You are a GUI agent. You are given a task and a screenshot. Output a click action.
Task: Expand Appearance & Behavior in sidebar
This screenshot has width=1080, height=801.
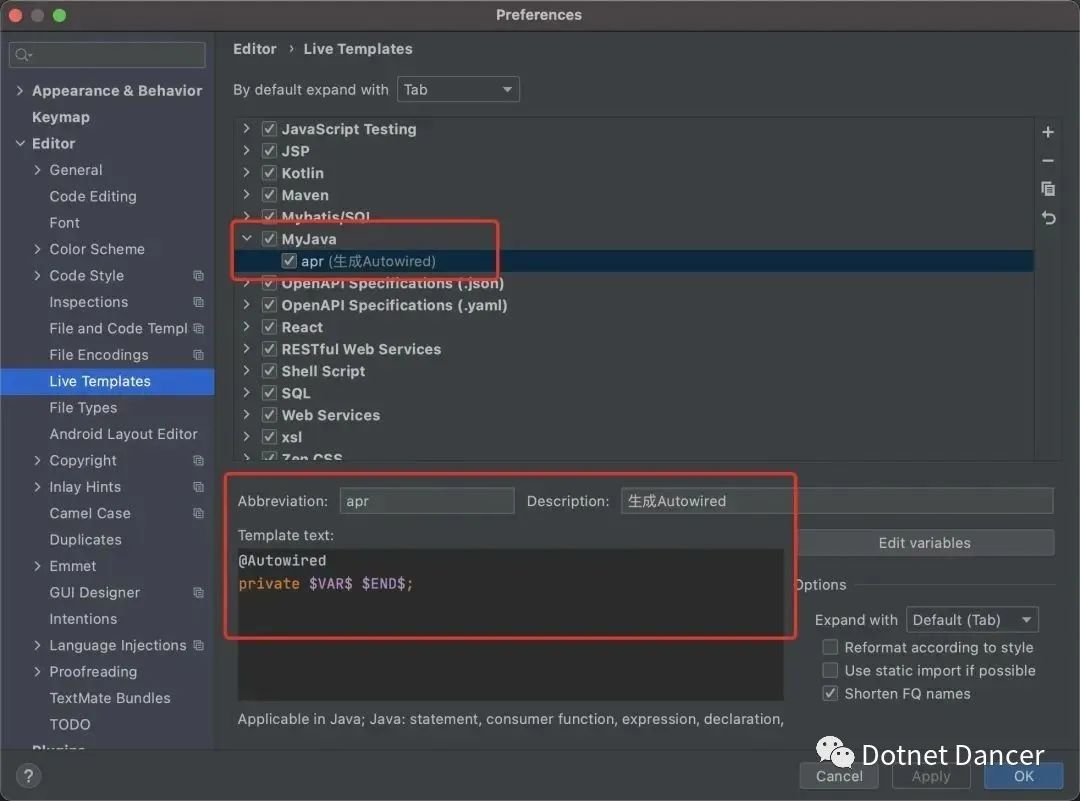20,90
